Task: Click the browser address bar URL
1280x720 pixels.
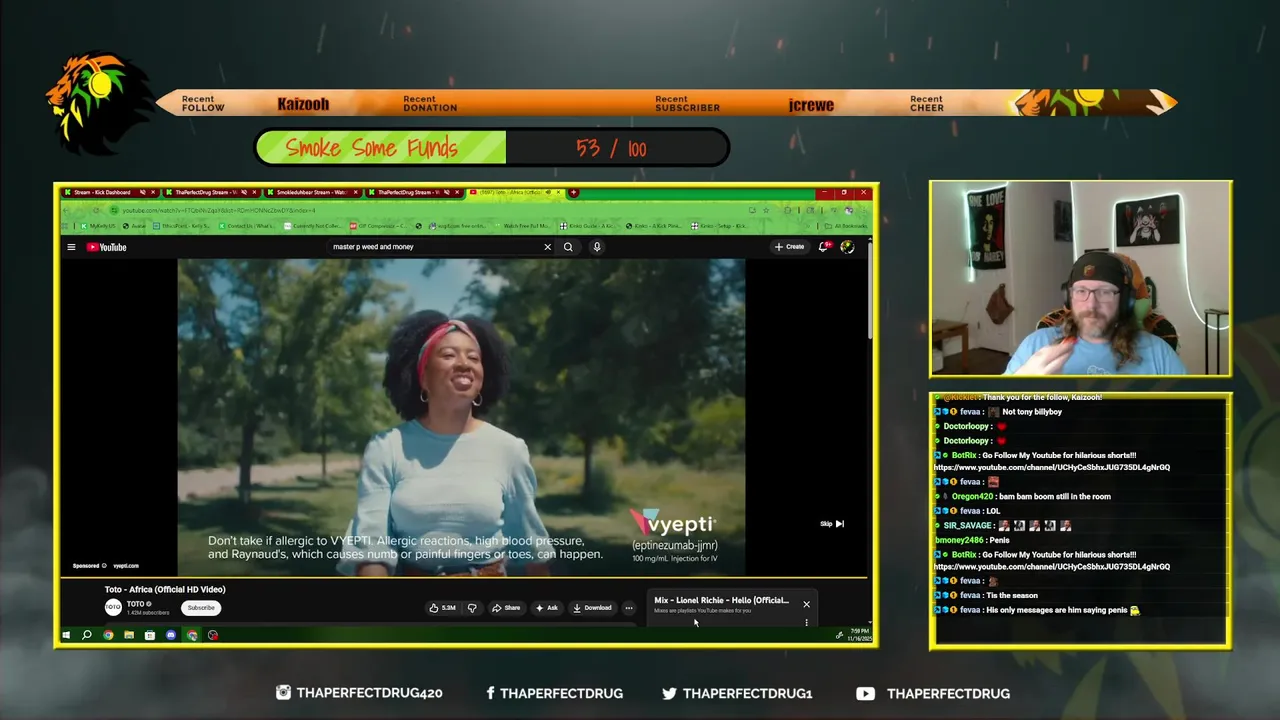Action: [x=220, y=210]
